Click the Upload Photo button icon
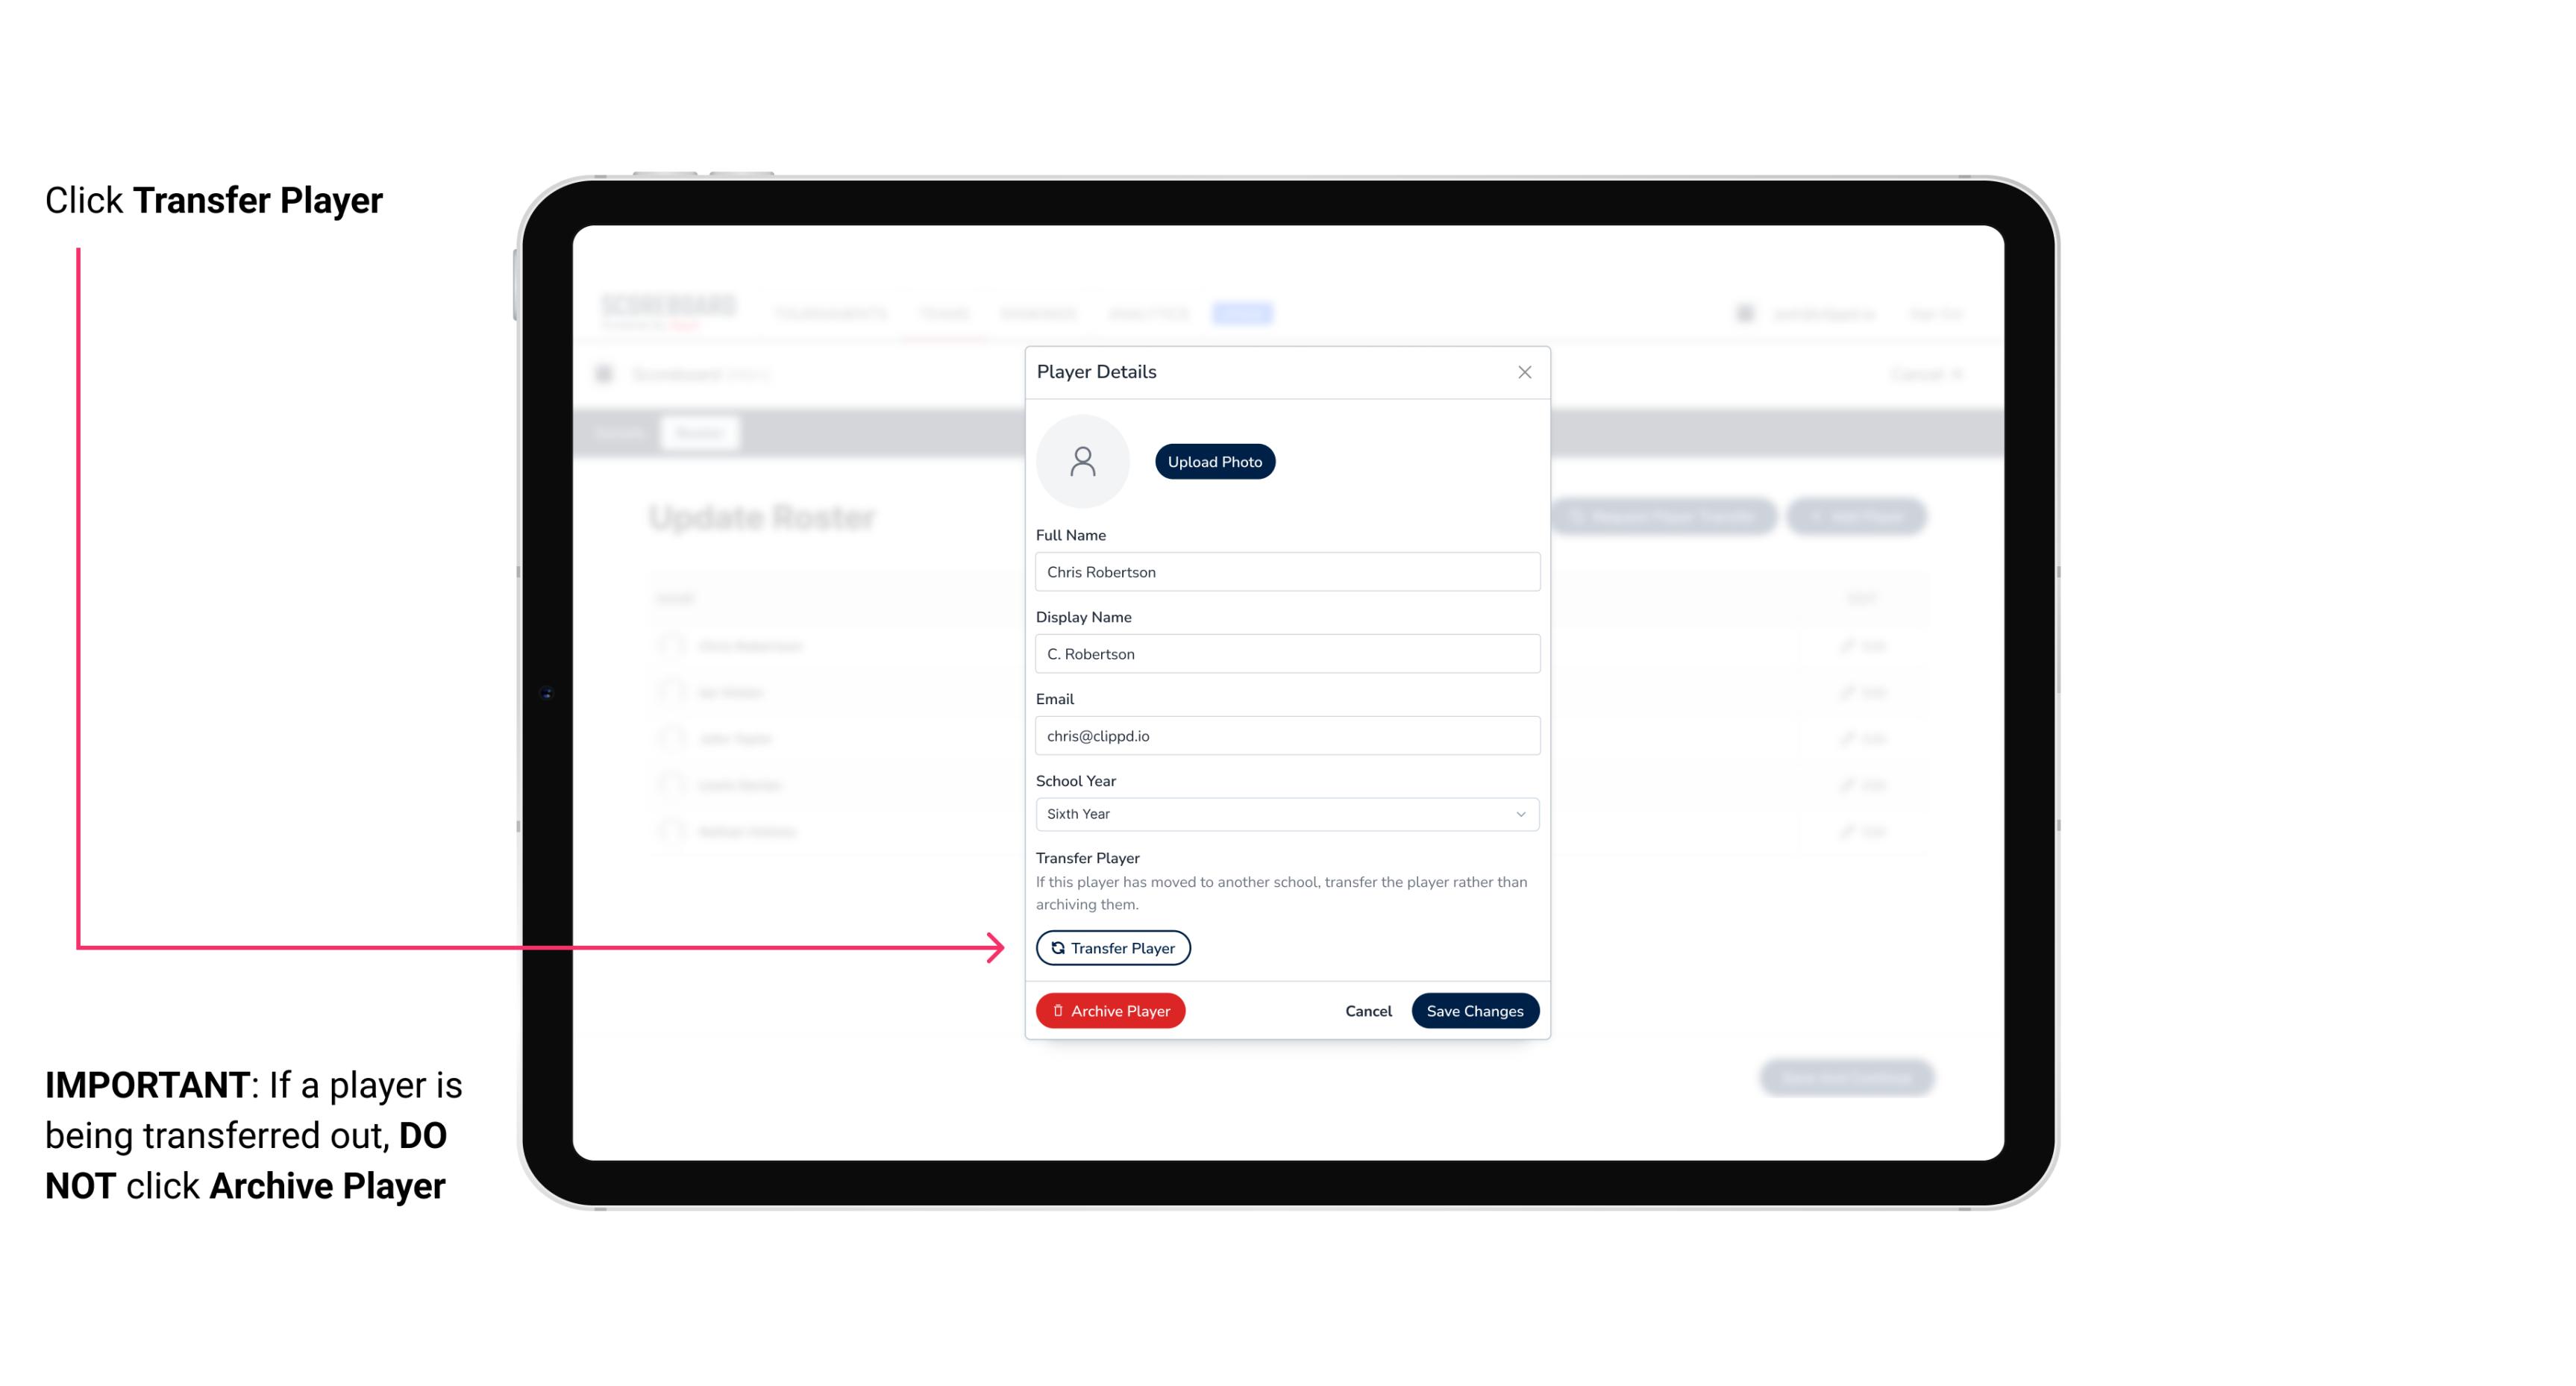This screenshot has width=2576, height=1386. (x=1215, y=461)
